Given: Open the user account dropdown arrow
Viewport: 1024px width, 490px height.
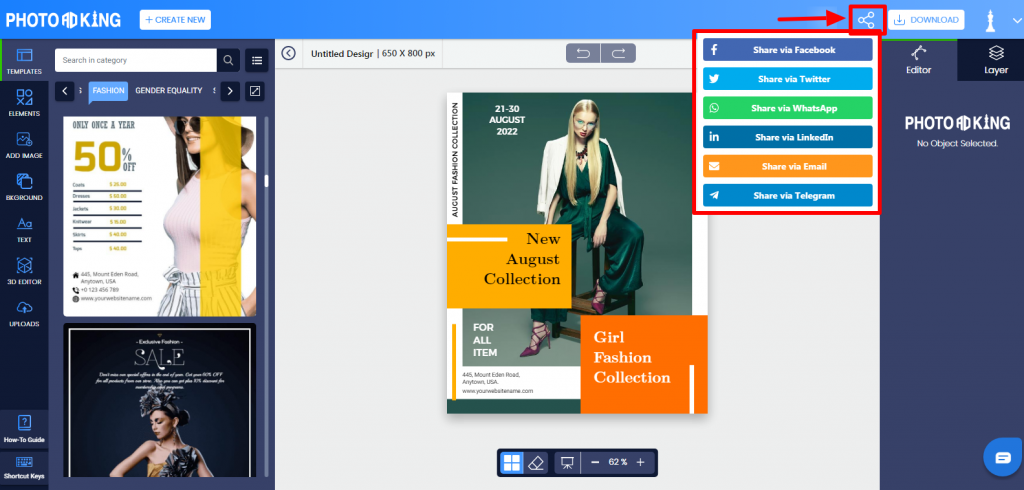Looking at the screenshot, I should pos(1016,20).
